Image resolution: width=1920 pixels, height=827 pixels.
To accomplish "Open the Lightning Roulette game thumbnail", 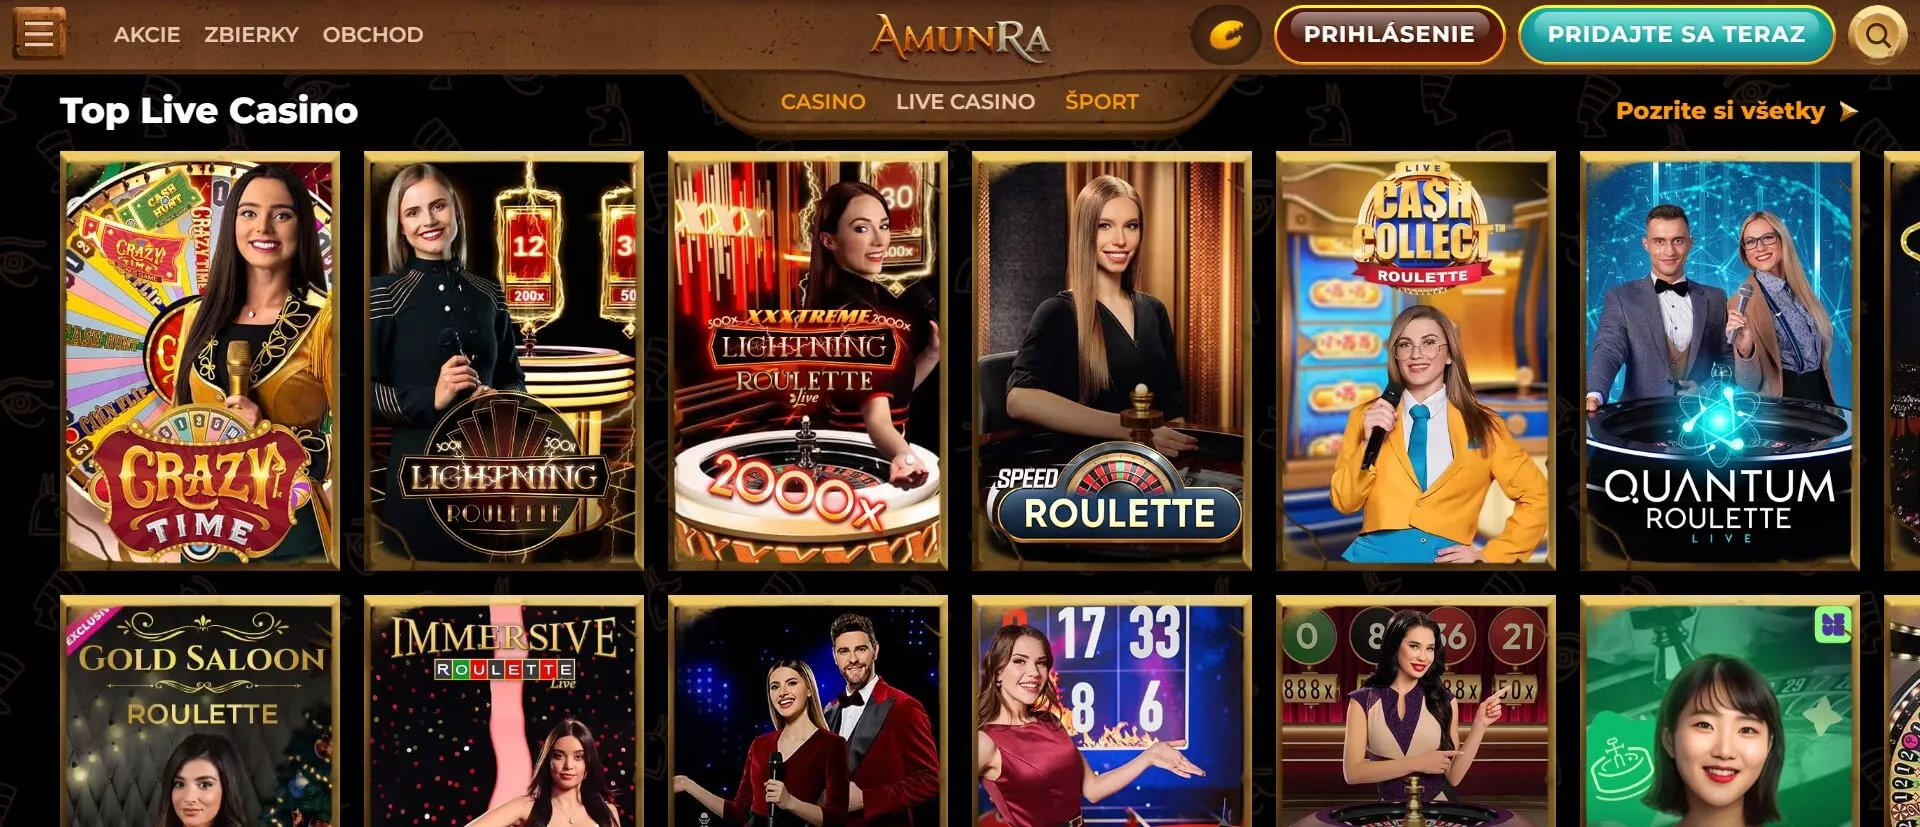I will [x=504, y=361].
